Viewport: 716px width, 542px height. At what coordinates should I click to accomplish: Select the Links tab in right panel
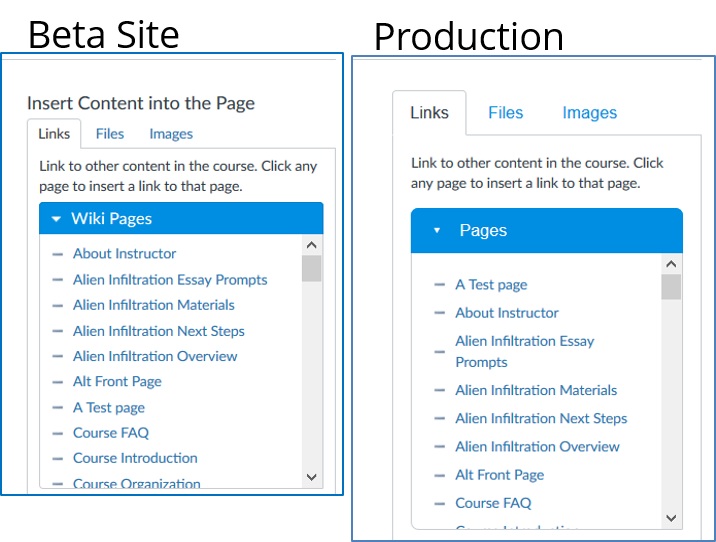(x=429, y=113)
